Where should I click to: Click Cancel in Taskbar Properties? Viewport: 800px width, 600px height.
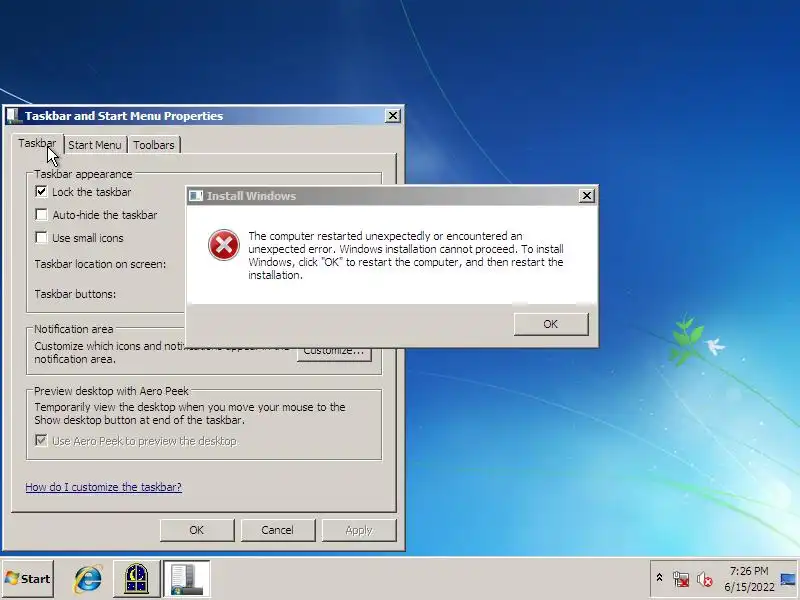(x=278, y=530)
